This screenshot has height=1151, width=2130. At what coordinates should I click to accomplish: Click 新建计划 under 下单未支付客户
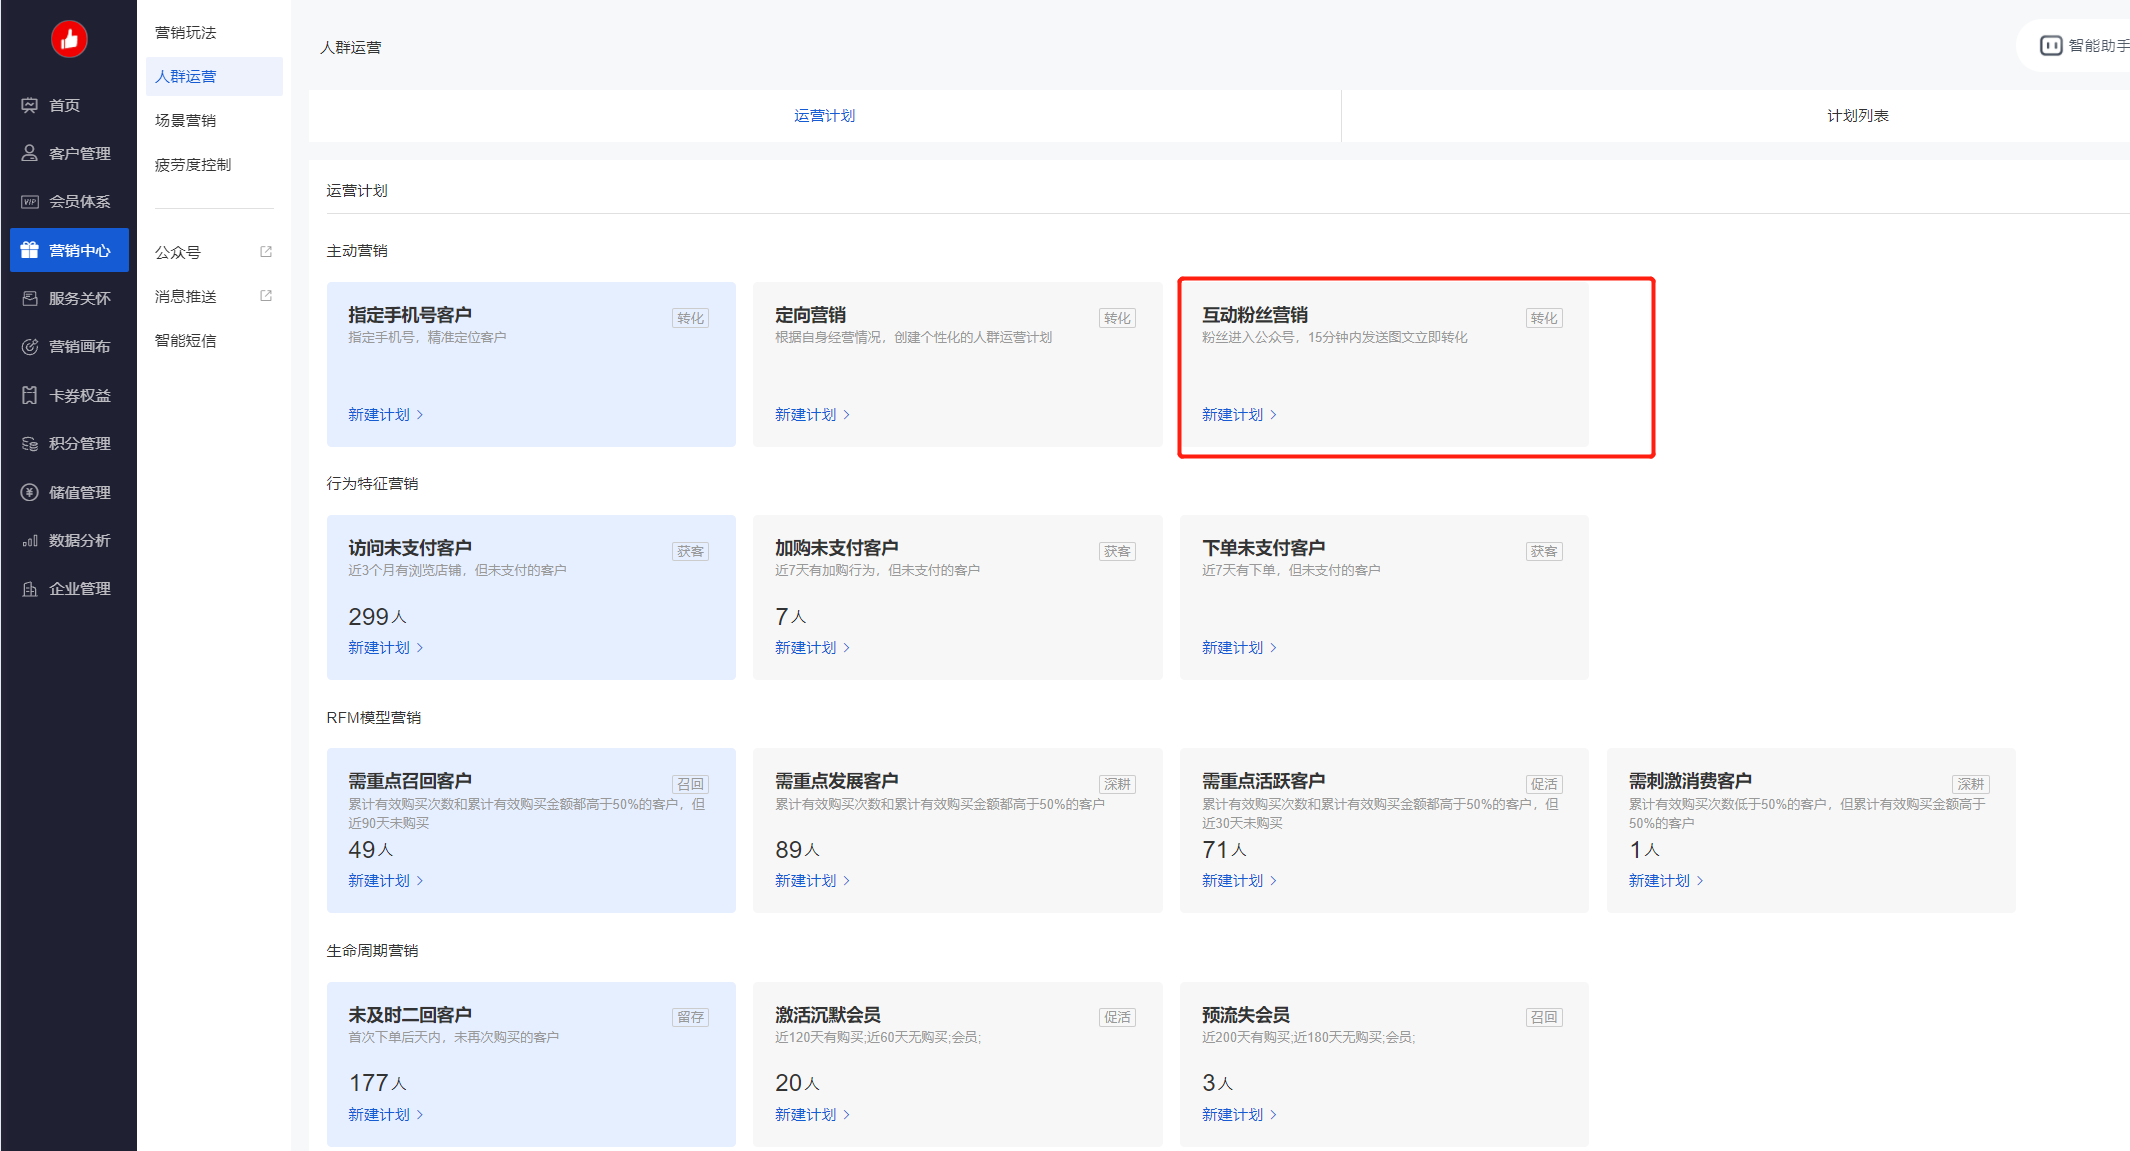1239,647
